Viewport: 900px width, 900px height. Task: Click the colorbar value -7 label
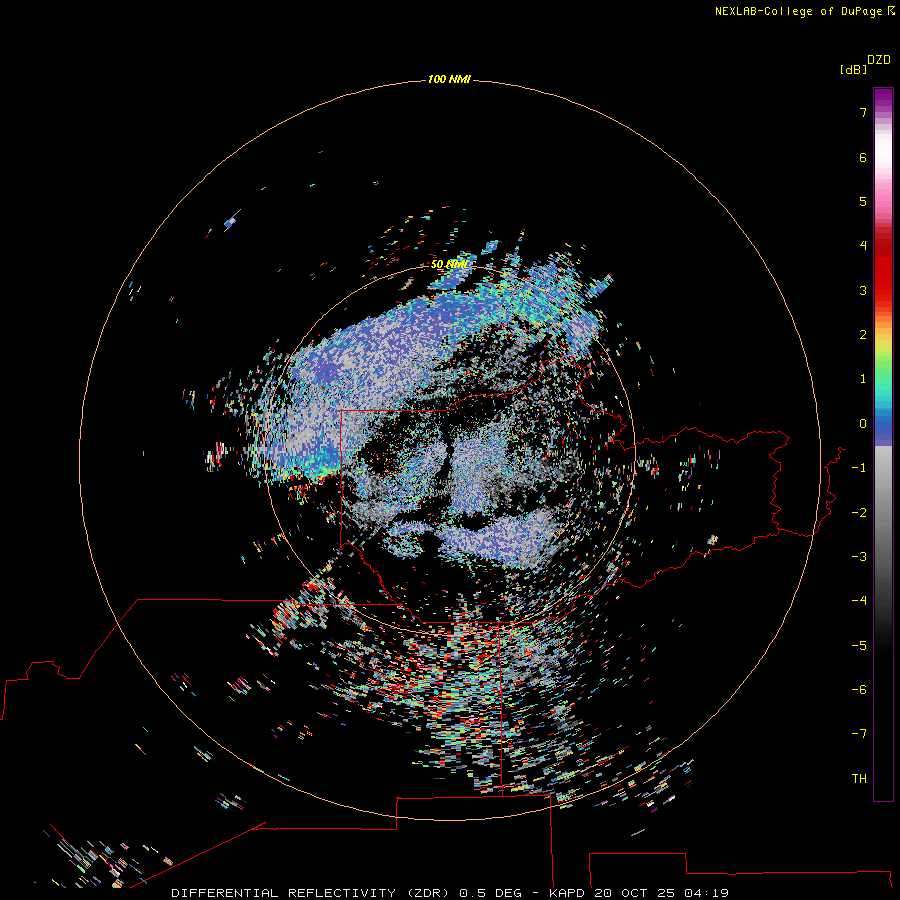859,734
